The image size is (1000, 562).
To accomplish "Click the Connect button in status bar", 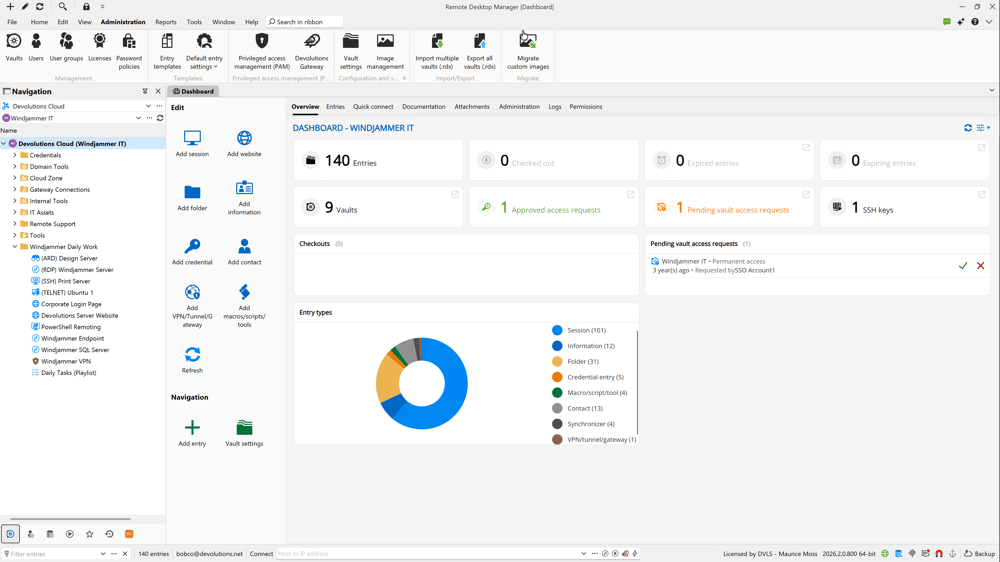I will [261, 554].
